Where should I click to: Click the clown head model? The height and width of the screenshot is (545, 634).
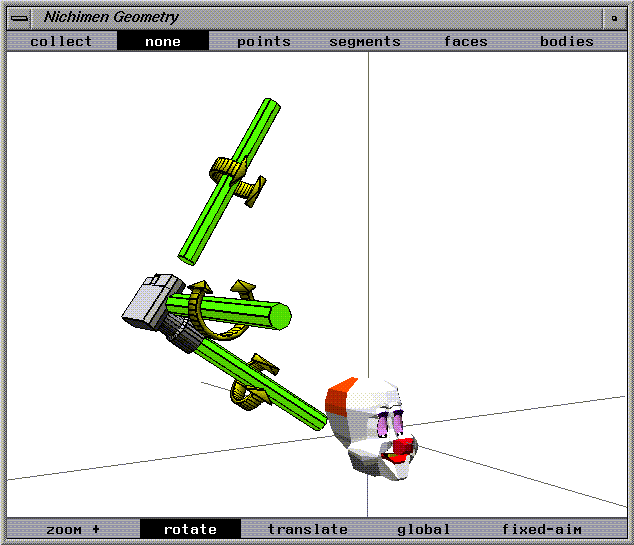[x=371, y=429]
